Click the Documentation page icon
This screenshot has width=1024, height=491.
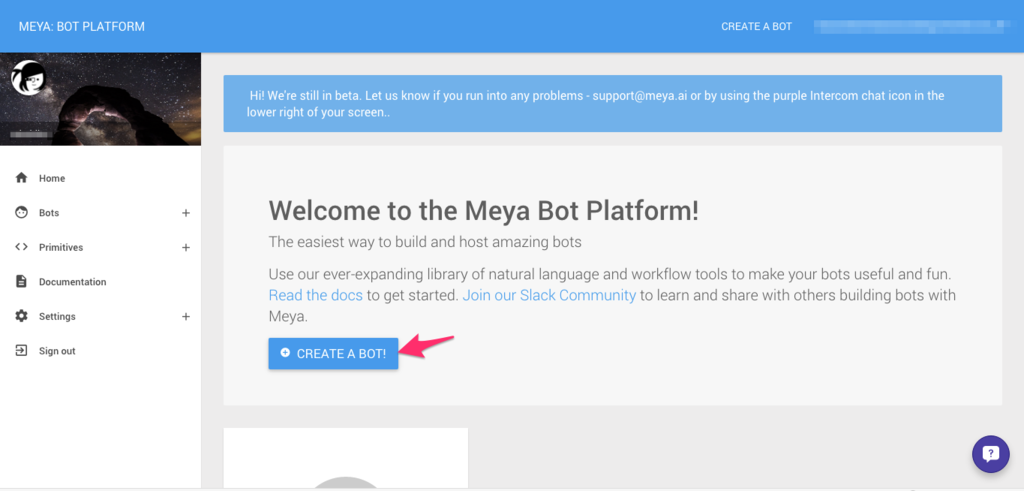pyautogui.click(x=22, y=281)
